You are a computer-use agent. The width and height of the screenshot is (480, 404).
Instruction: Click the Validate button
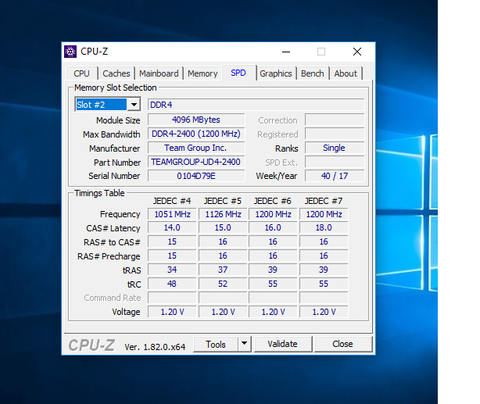(282, 344)
